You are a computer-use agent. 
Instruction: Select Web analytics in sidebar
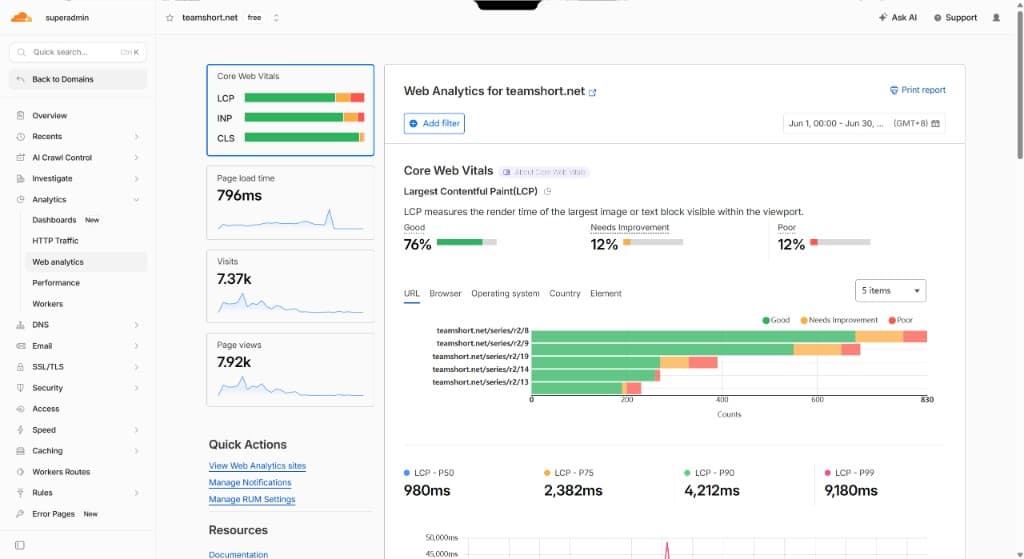click(86, 262)
